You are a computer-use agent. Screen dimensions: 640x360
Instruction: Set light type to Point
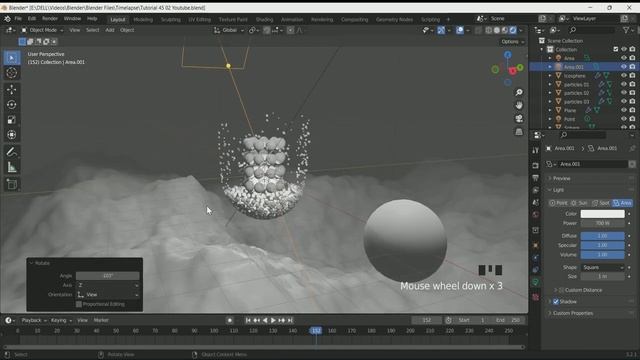pos(558,203)
